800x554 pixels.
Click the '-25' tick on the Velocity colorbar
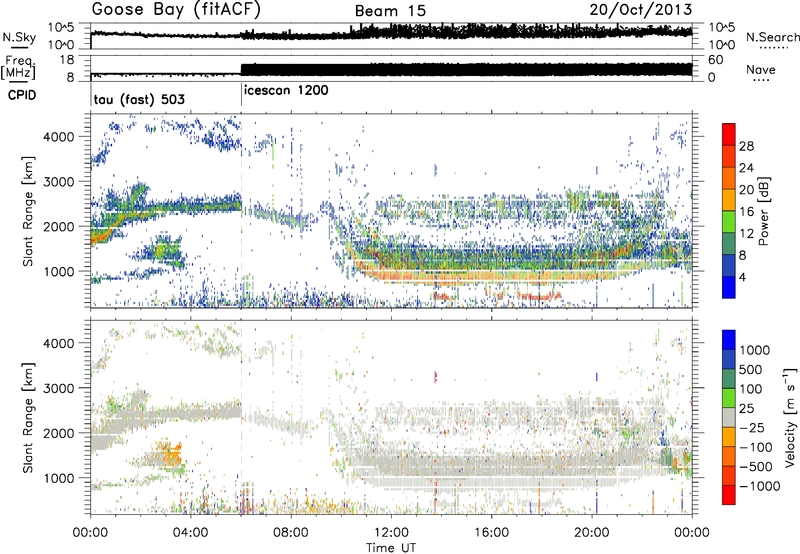point(752,428)
